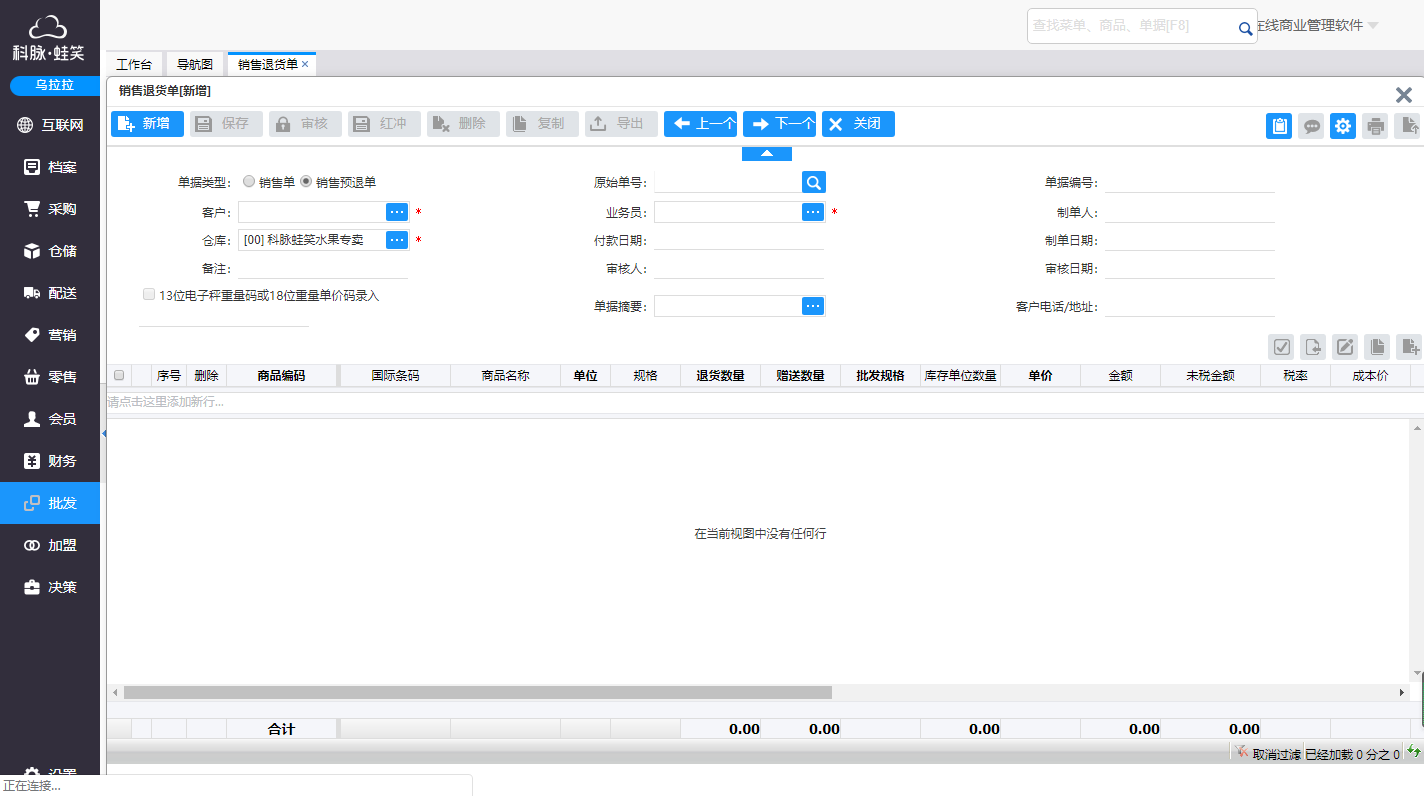1424x796 pixels.
Task: Open the 业务员 lookup ellipsis button
Action: tap(813, 212)
